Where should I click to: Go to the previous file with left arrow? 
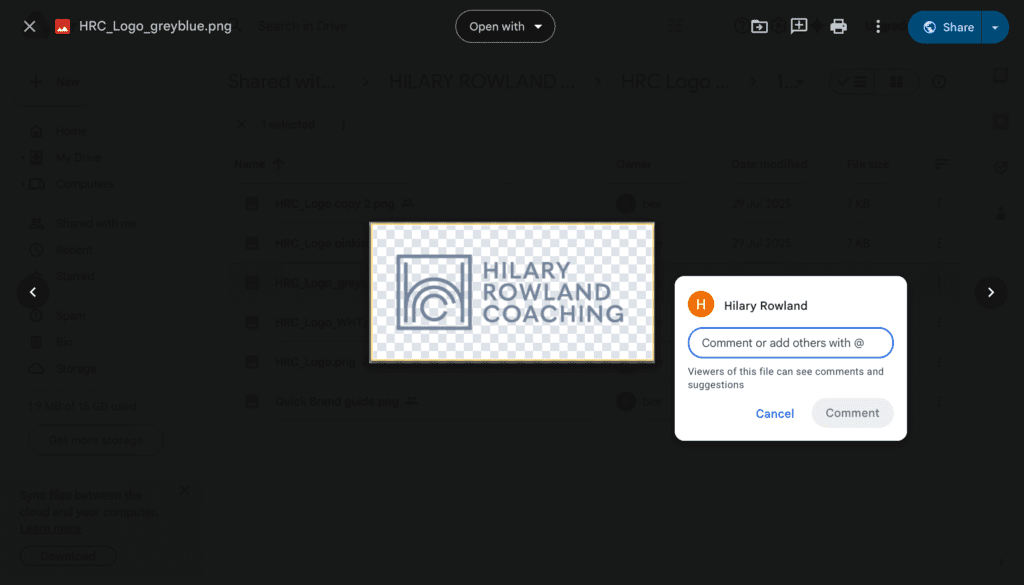(33, 292)
